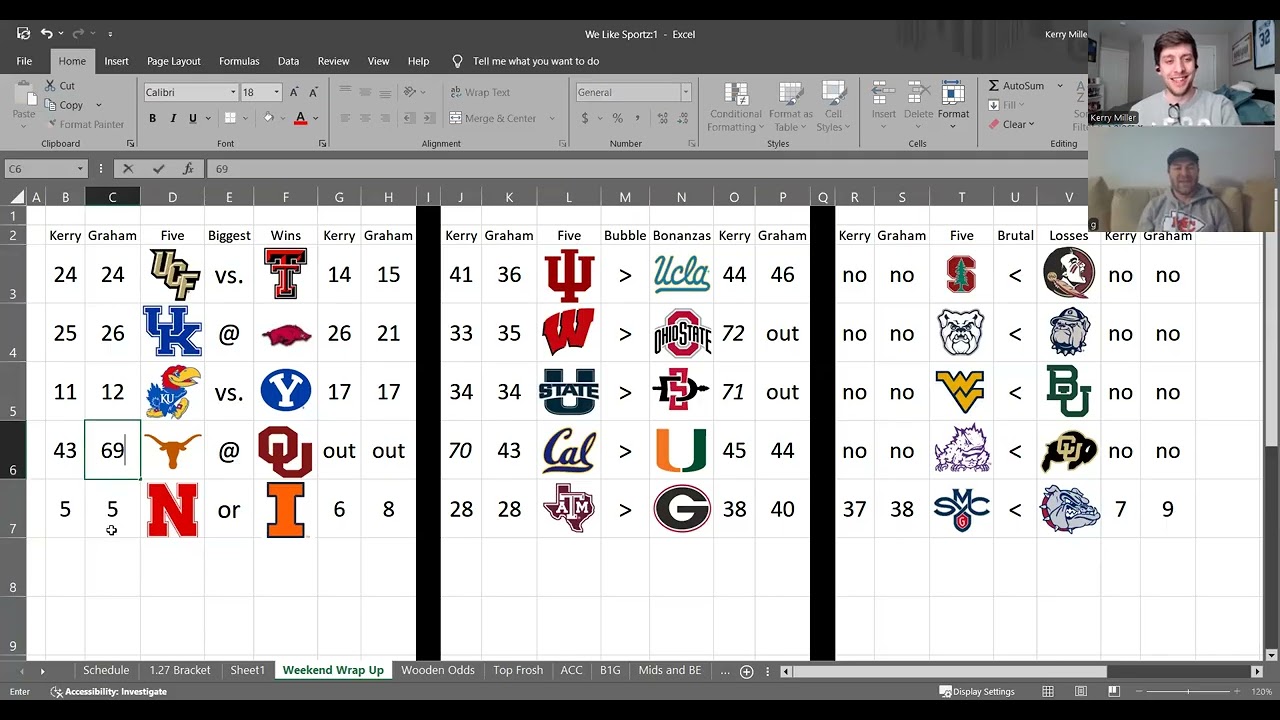This screenshot has width=1280, height=720.
Task: Confirm entry with formula bar checkmark
Action: click(157, 169)
